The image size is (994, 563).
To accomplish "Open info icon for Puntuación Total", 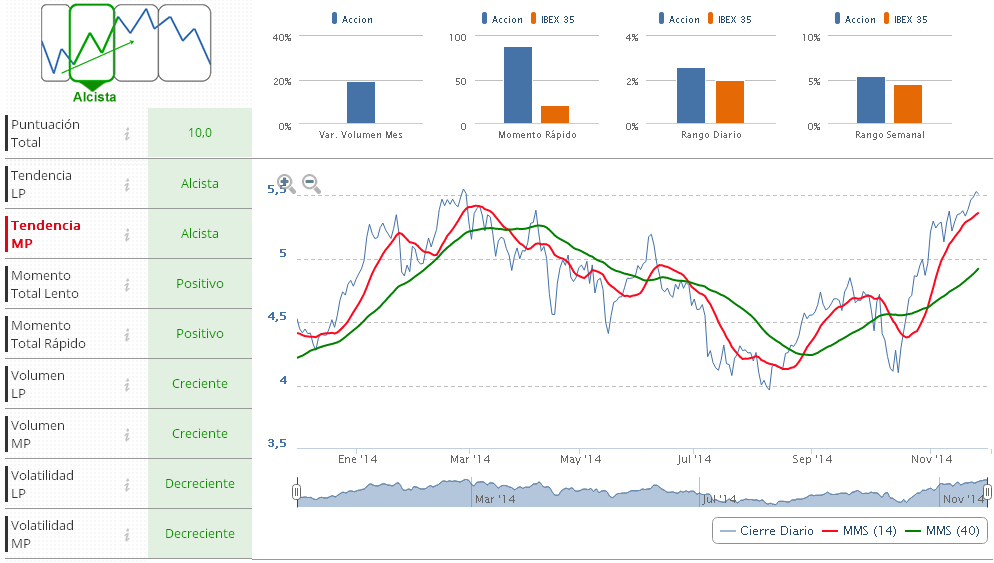I will [127, 134].
